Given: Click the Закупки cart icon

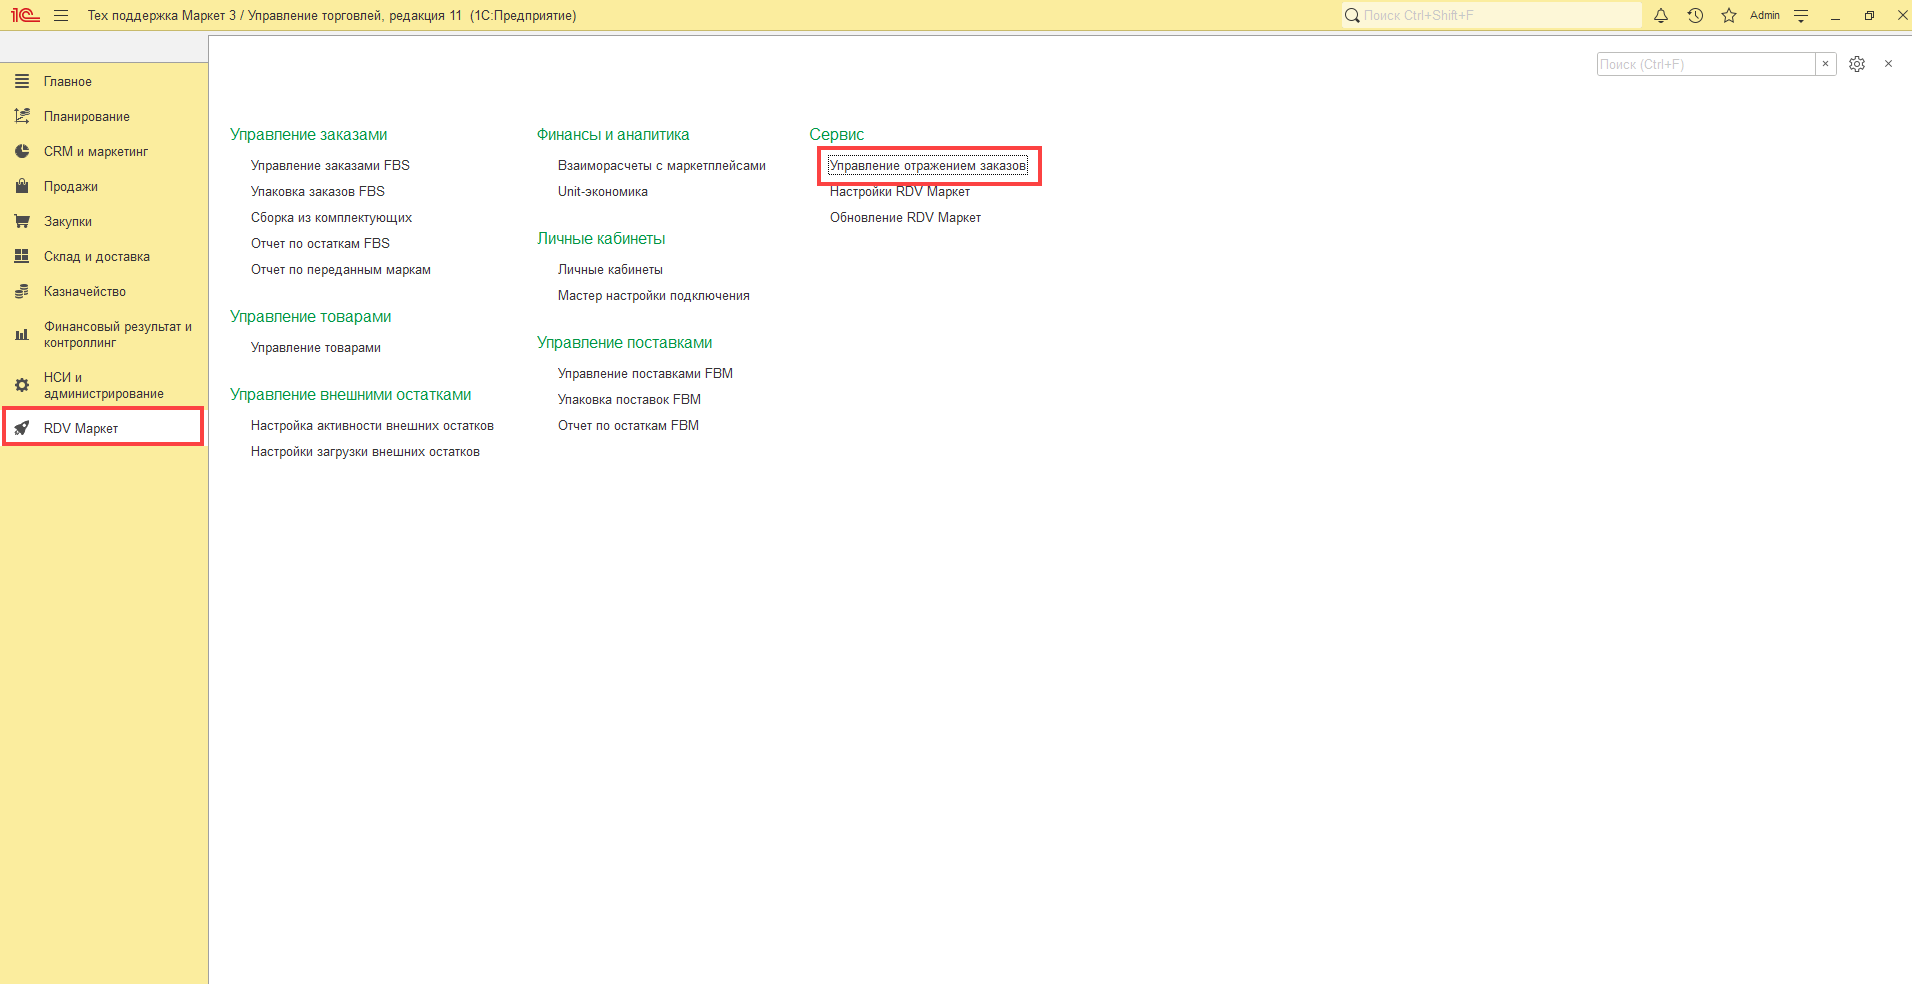Looking at the screenshot, I should [22, 221].
